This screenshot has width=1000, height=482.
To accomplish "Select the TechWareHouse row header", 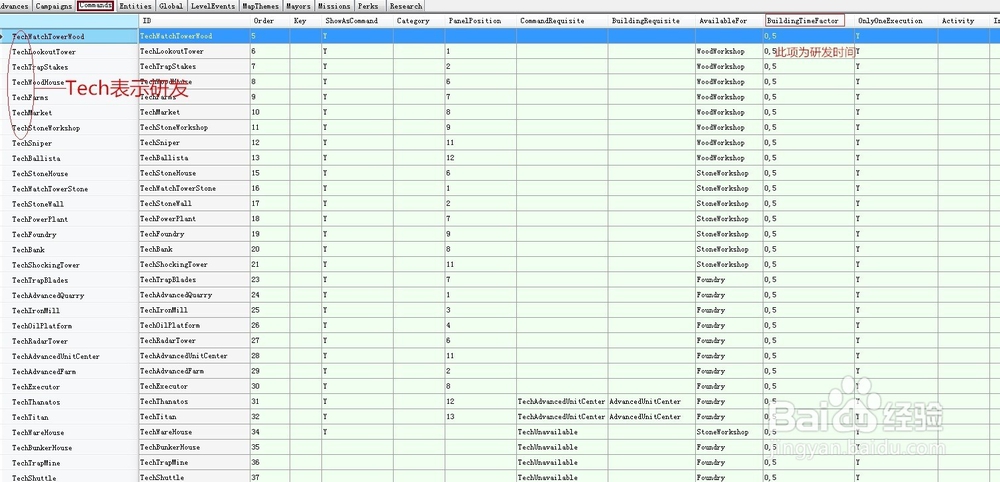I will tap(69, 432).
